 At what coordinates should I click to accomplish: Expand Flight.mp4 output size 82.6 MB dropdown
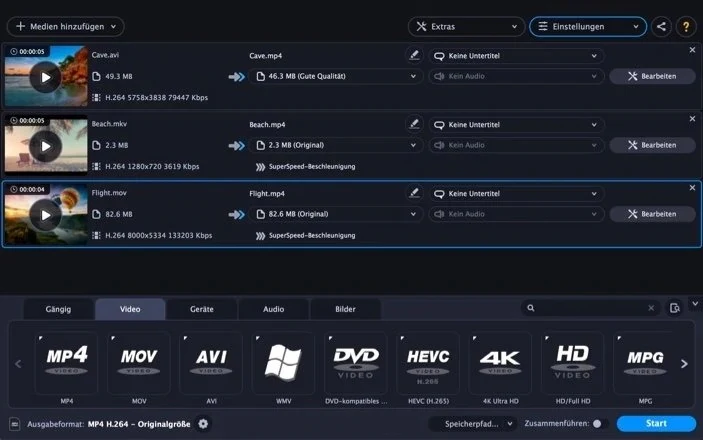(336, 214)
